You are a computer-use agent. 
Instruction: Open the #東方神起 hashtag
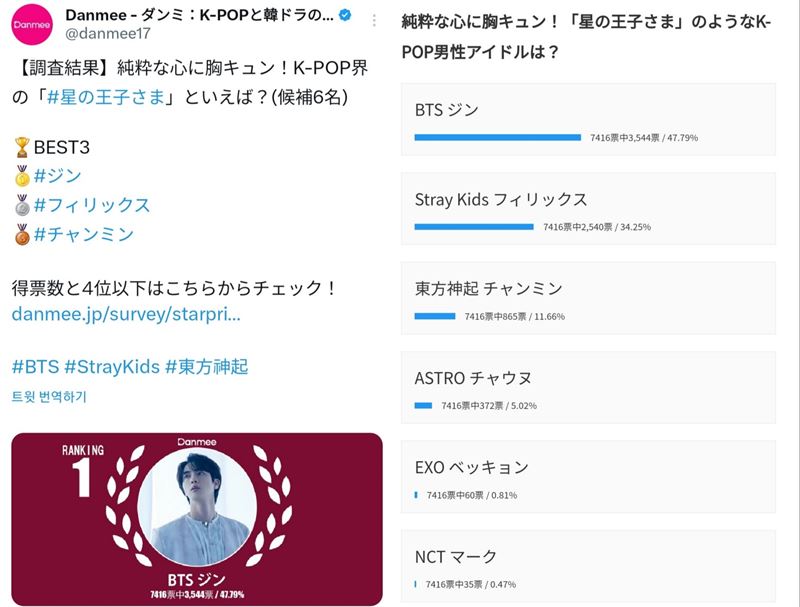207,367
